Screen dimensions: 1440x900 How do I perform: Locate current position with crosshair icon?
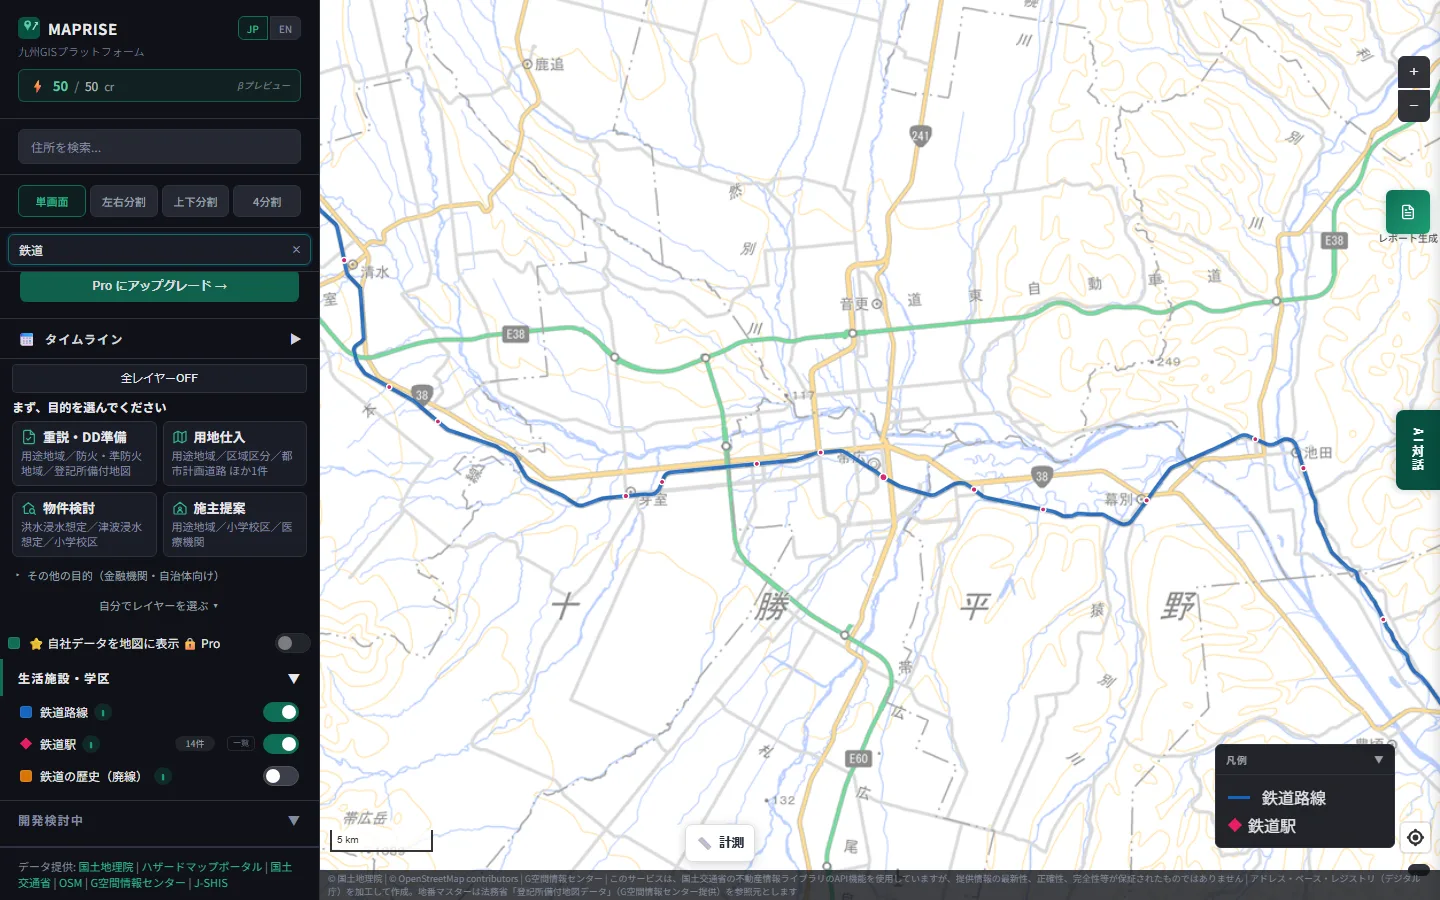1415,837
